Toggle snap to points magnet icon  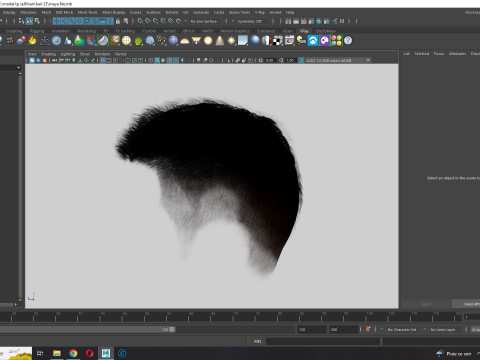click(x=156, y=21)
